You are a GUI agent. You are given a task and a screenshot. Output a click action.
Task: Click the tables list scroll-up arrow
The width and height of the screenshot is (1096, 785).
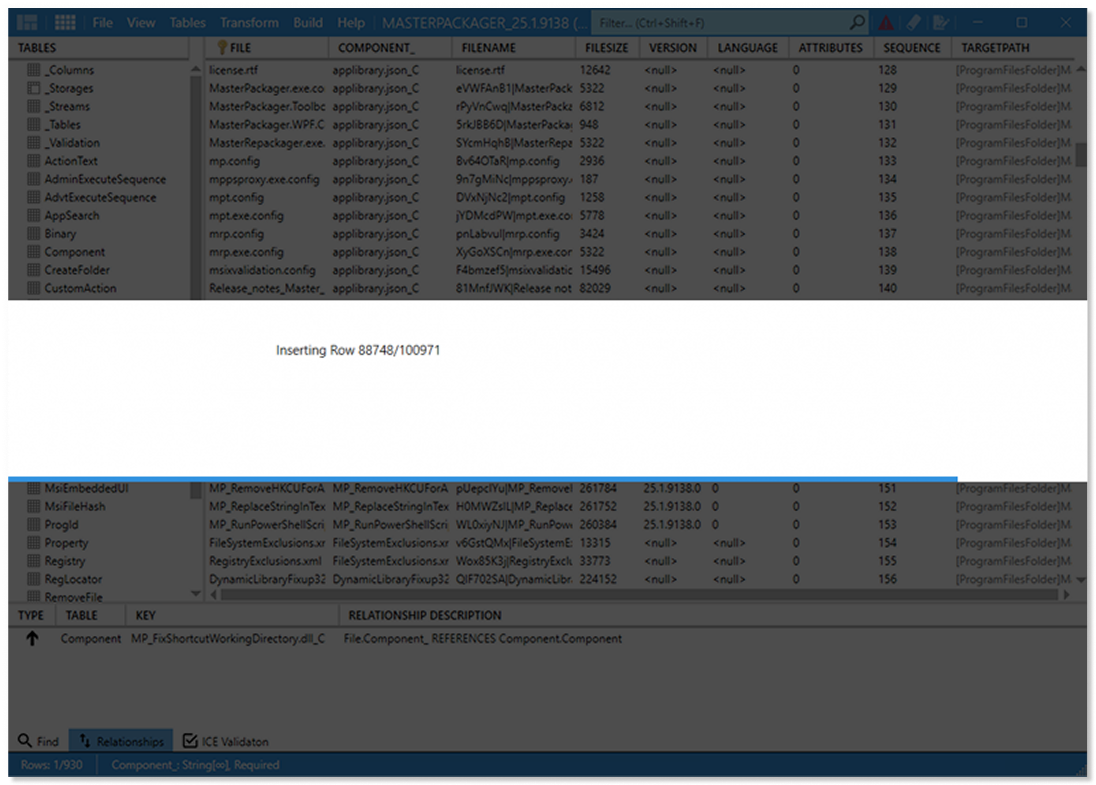tap(196, 70)
